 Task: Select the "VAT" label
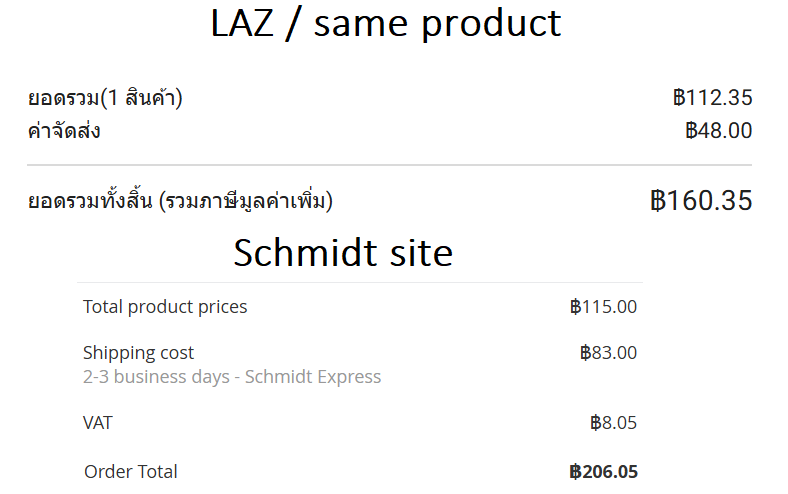pyautogui.click(x=98, y=423)
